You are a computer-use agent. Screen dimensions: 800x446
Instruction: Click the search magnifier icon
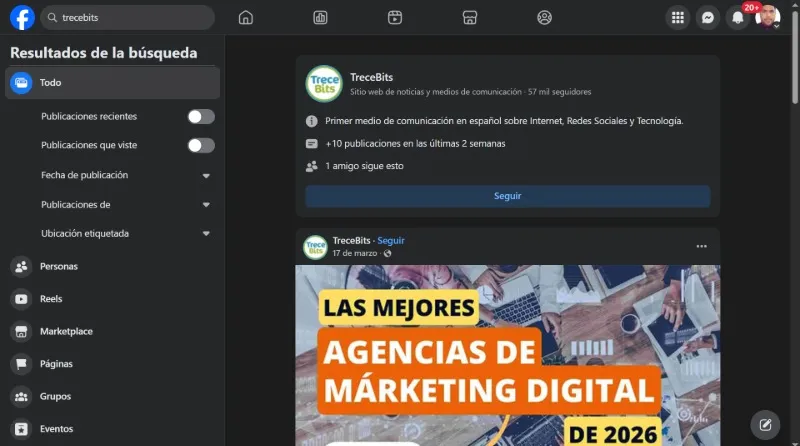52,17
